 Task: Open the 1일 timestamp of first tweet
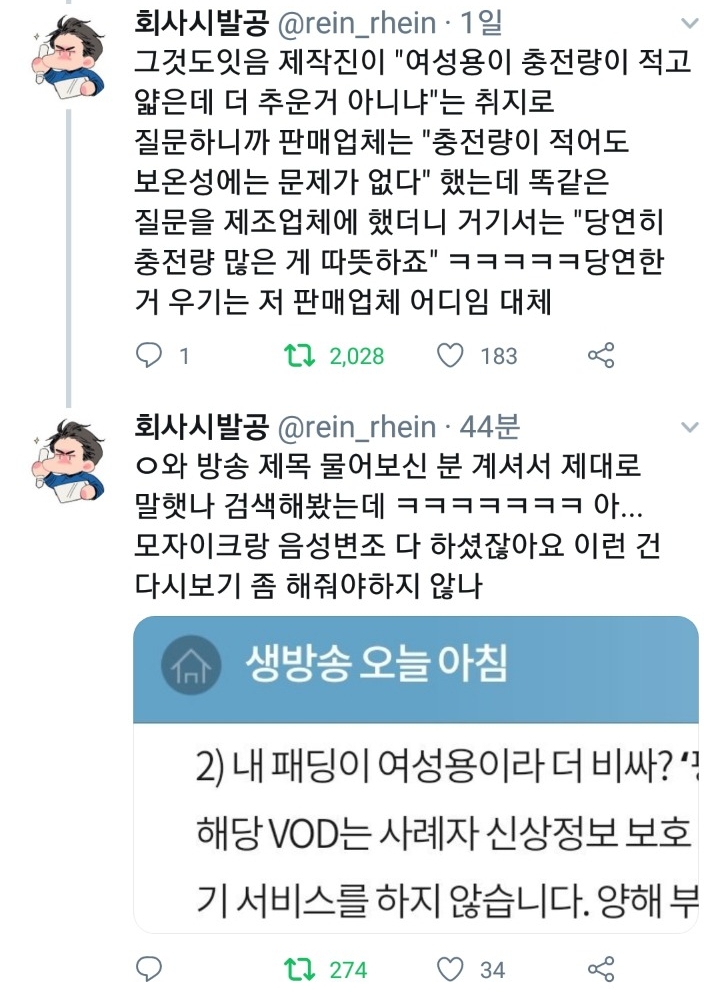[x=481, y=23]
